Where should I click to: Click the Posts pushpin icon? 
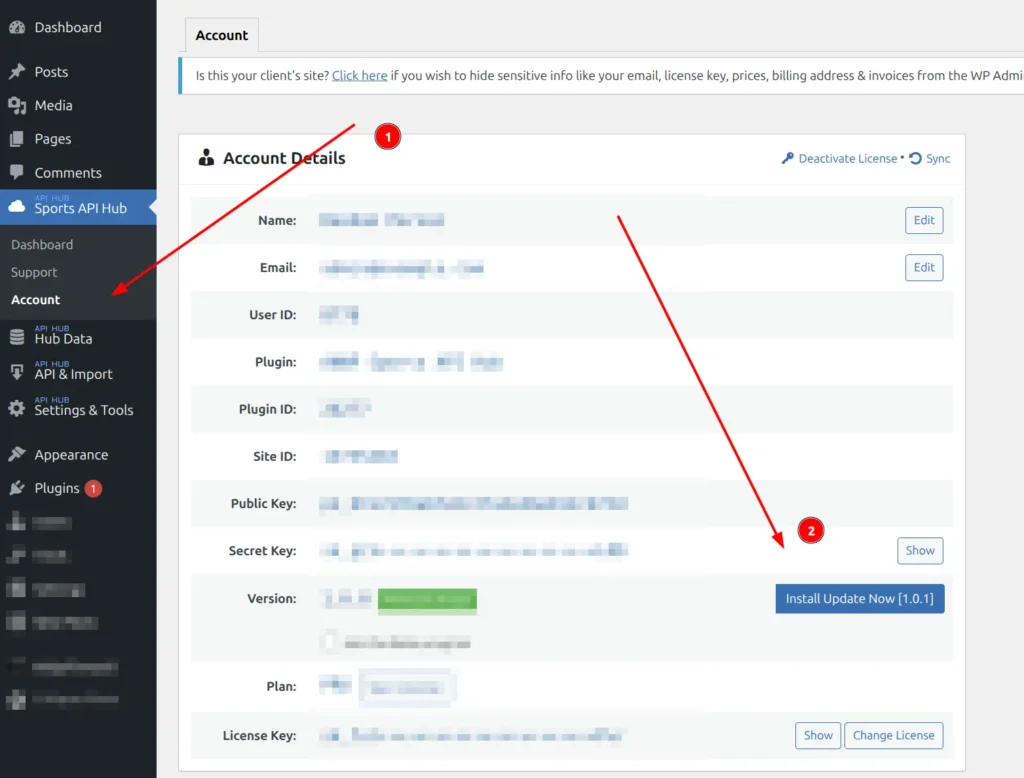[x=17, y=71]
